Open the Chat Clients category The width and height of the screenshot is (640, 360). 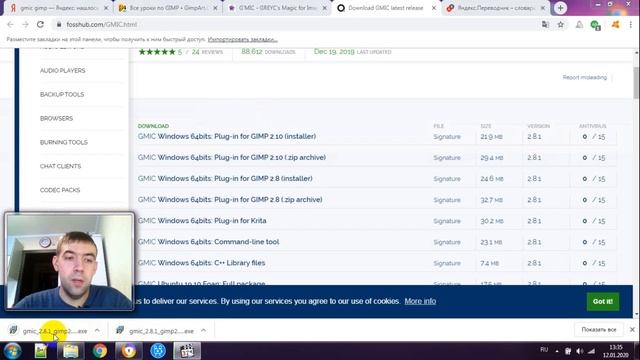coord(60,166)
